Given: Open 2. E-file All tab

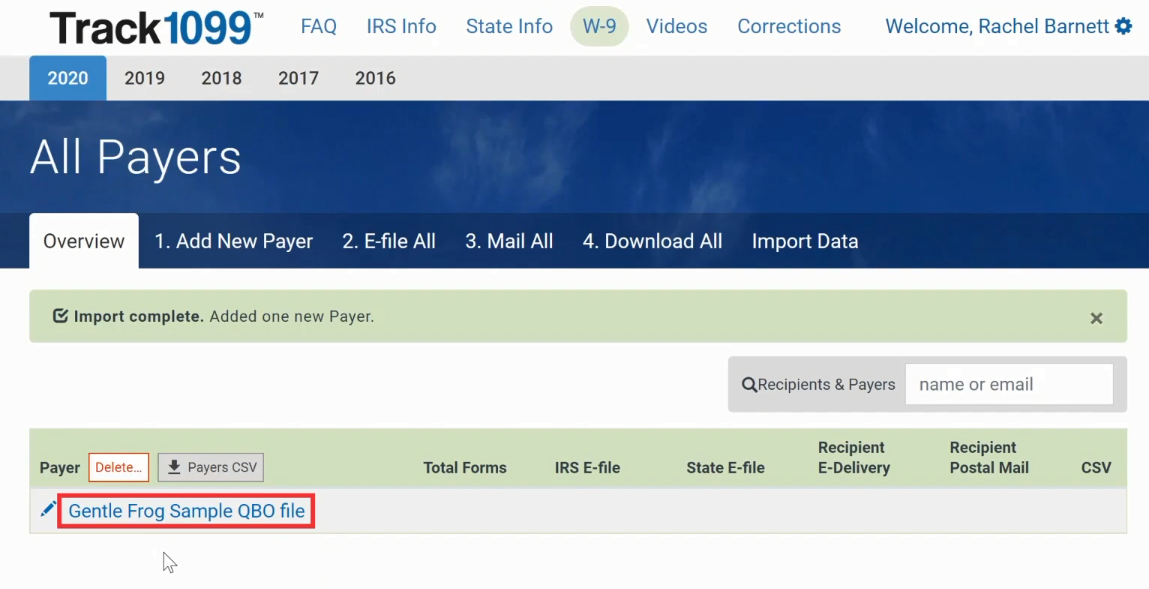Looking at the screenshot, I should pyautogui.click(x=389, y=241).
